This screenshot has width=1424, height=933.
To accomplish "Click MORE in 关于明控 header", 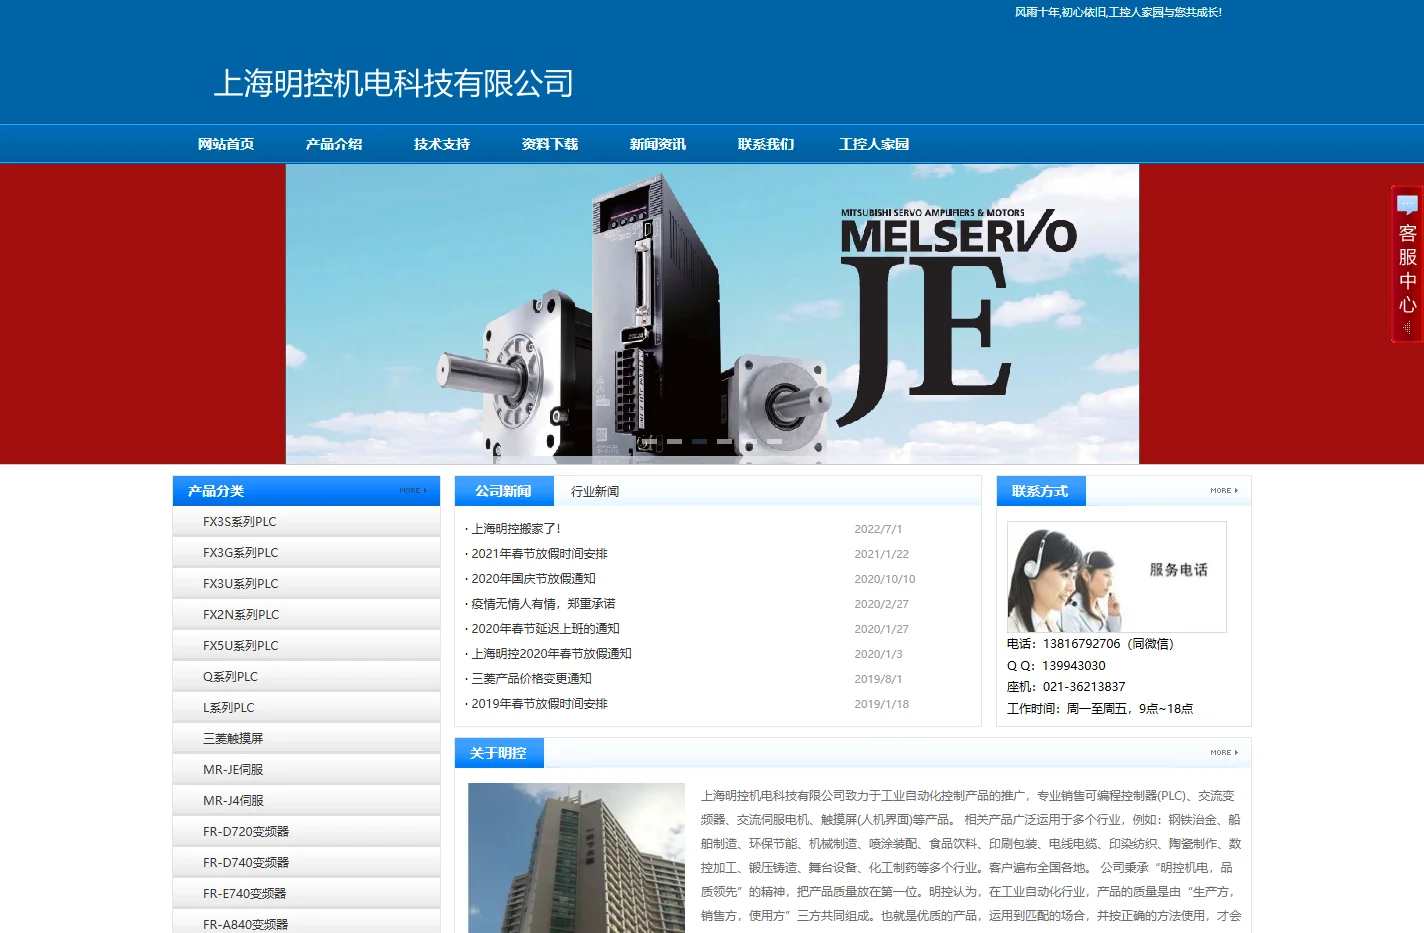I will click(1224, 753).
